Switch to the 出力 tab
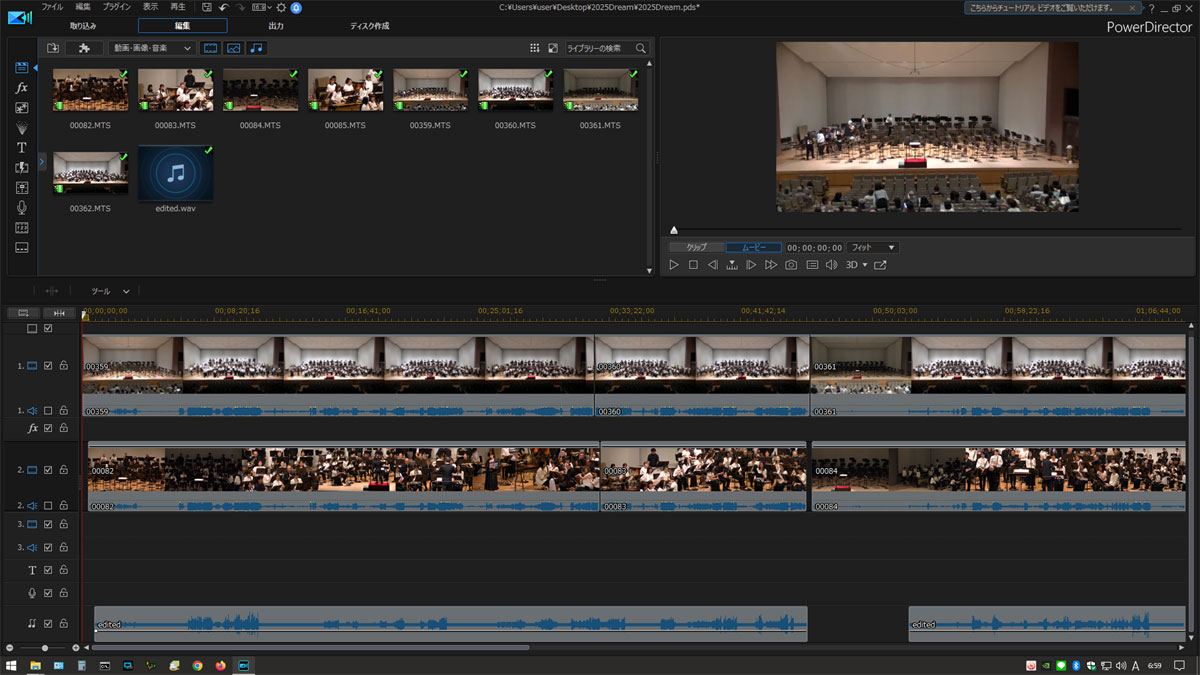The width and height of the screenshot is (1200, 675). pos(276,26)
